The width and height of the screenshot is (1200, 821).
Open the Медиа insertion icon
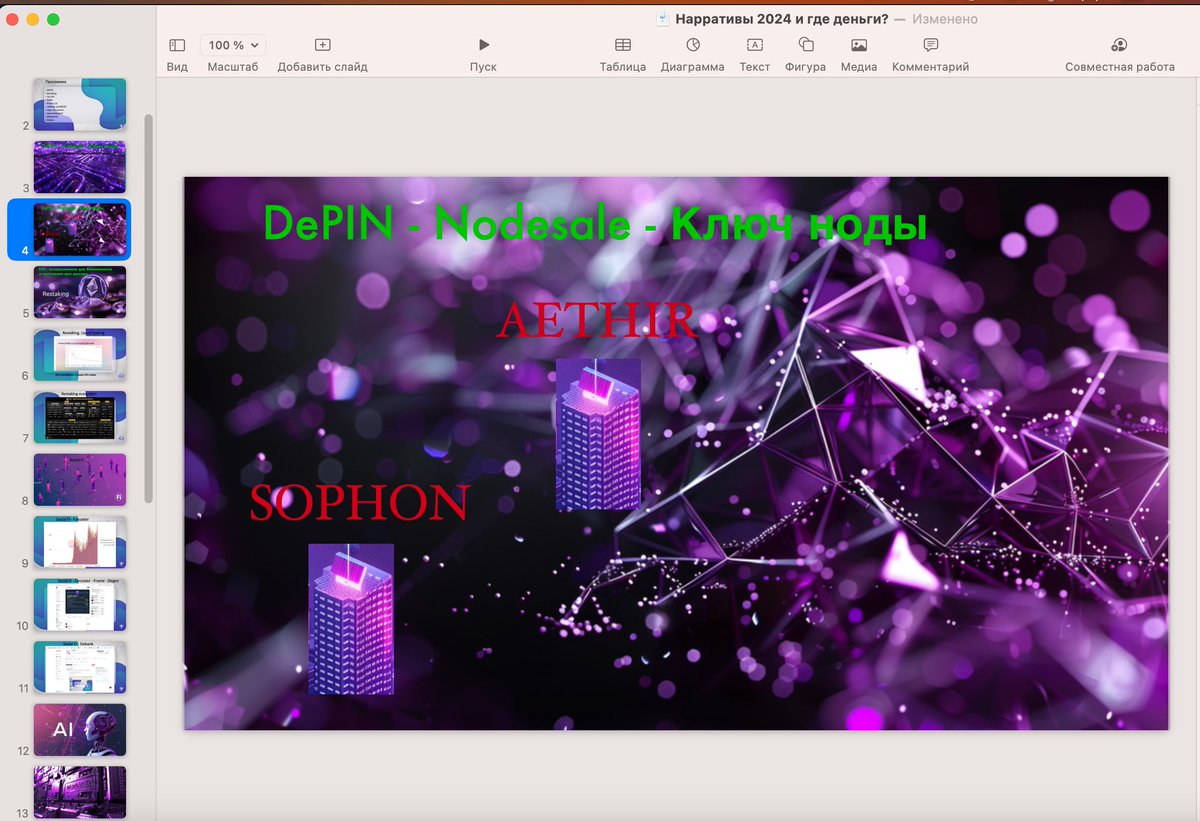pos(858,45)
